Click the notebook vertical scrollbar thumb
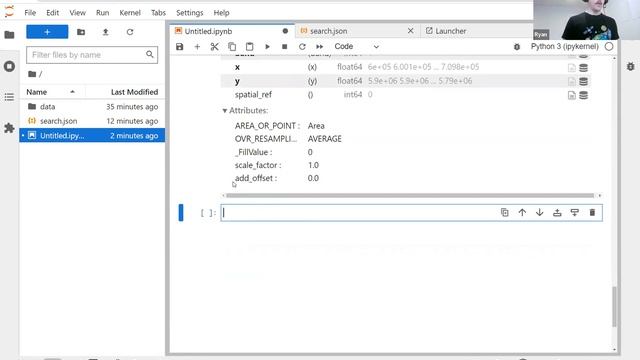 tap(614, 307)
